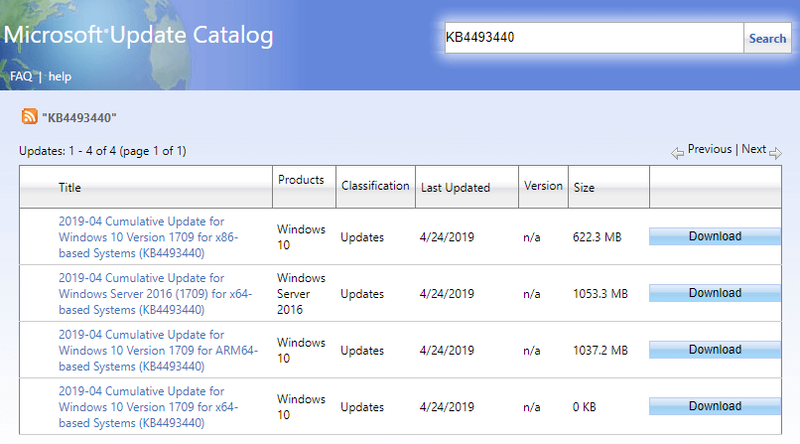This screenshot has height=444, width=800.
Task: Sort results by Last Updated column
Action: click(455, 188)
